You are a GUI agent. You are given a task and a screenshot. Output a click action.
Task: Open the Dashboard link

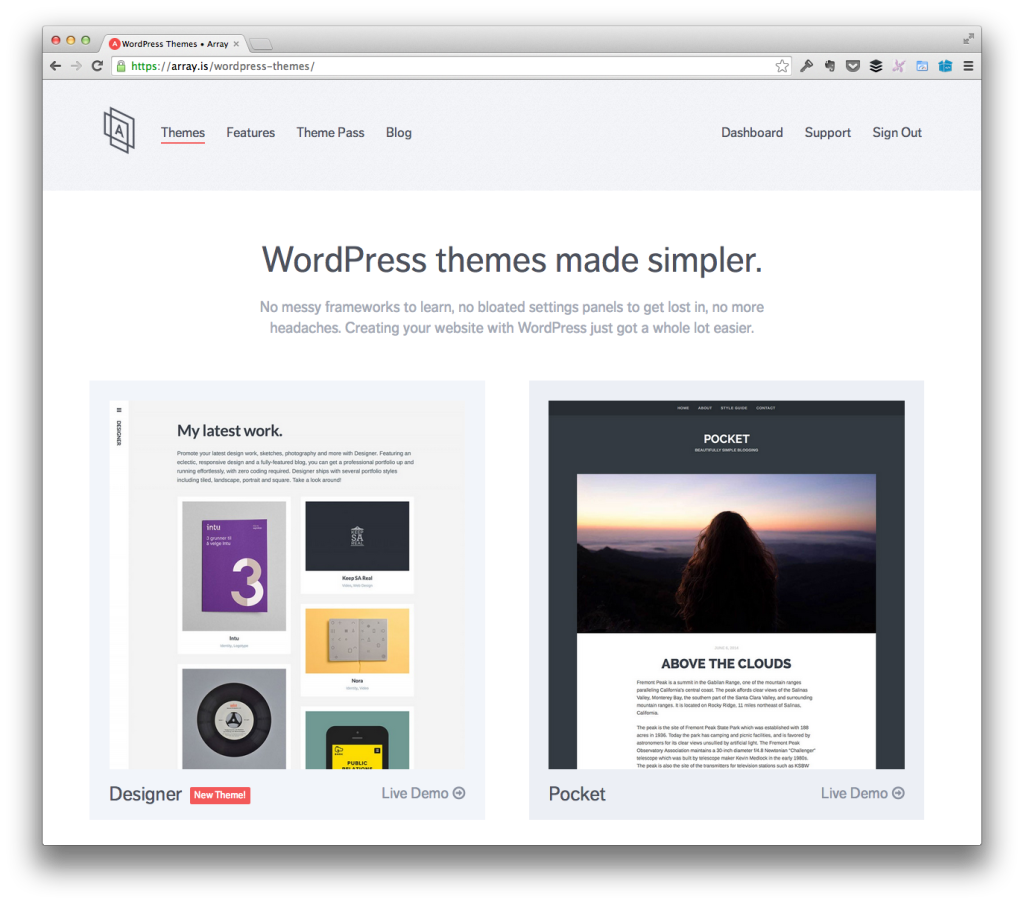(752, 133)
